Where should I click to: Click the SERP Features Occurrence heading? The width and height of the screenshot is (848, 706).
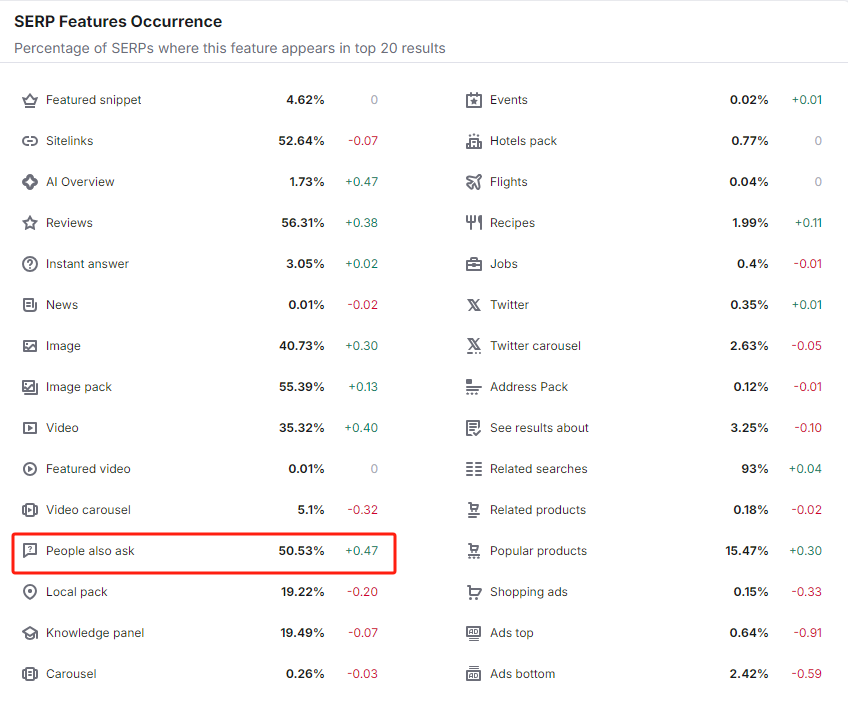[x=118, y=22]
